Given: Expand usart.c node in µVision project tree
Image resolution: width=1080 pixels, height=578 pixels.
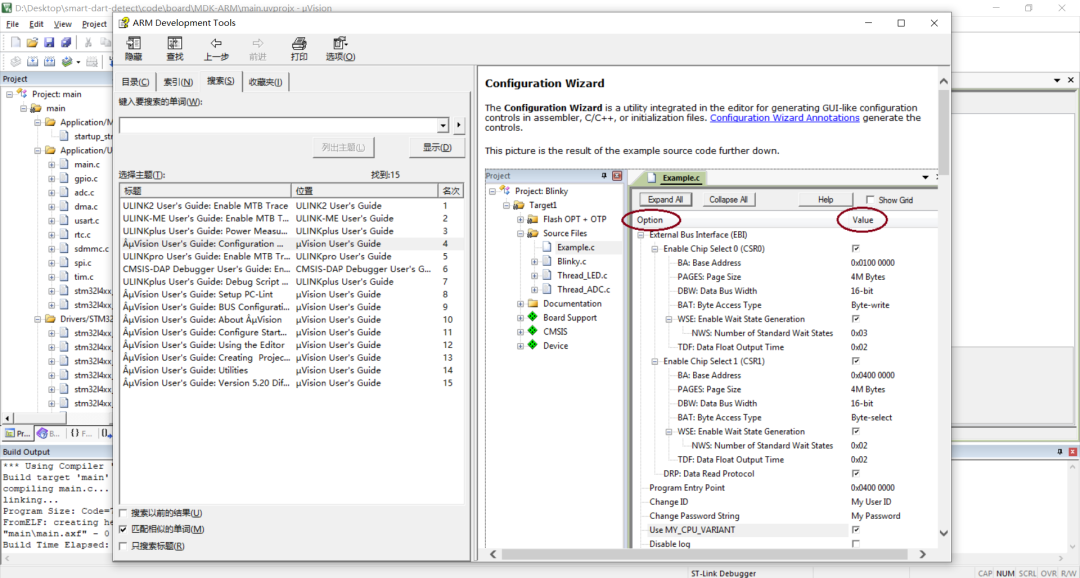Looking at the screenshot, I should 52,220.
